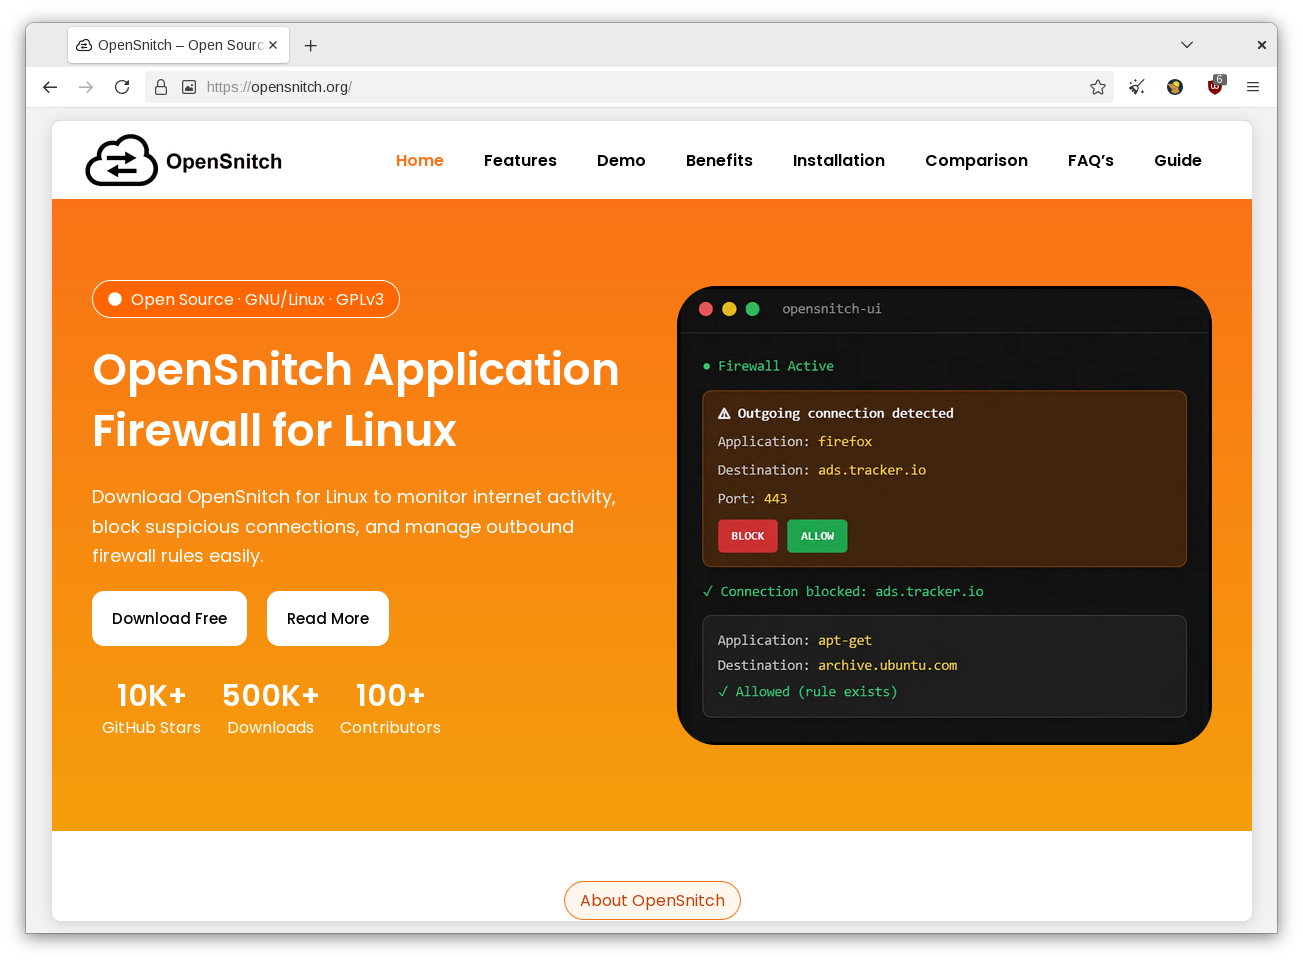
Task: Click the 10K+ GitHub Stars stat
Action: [151, 708]
